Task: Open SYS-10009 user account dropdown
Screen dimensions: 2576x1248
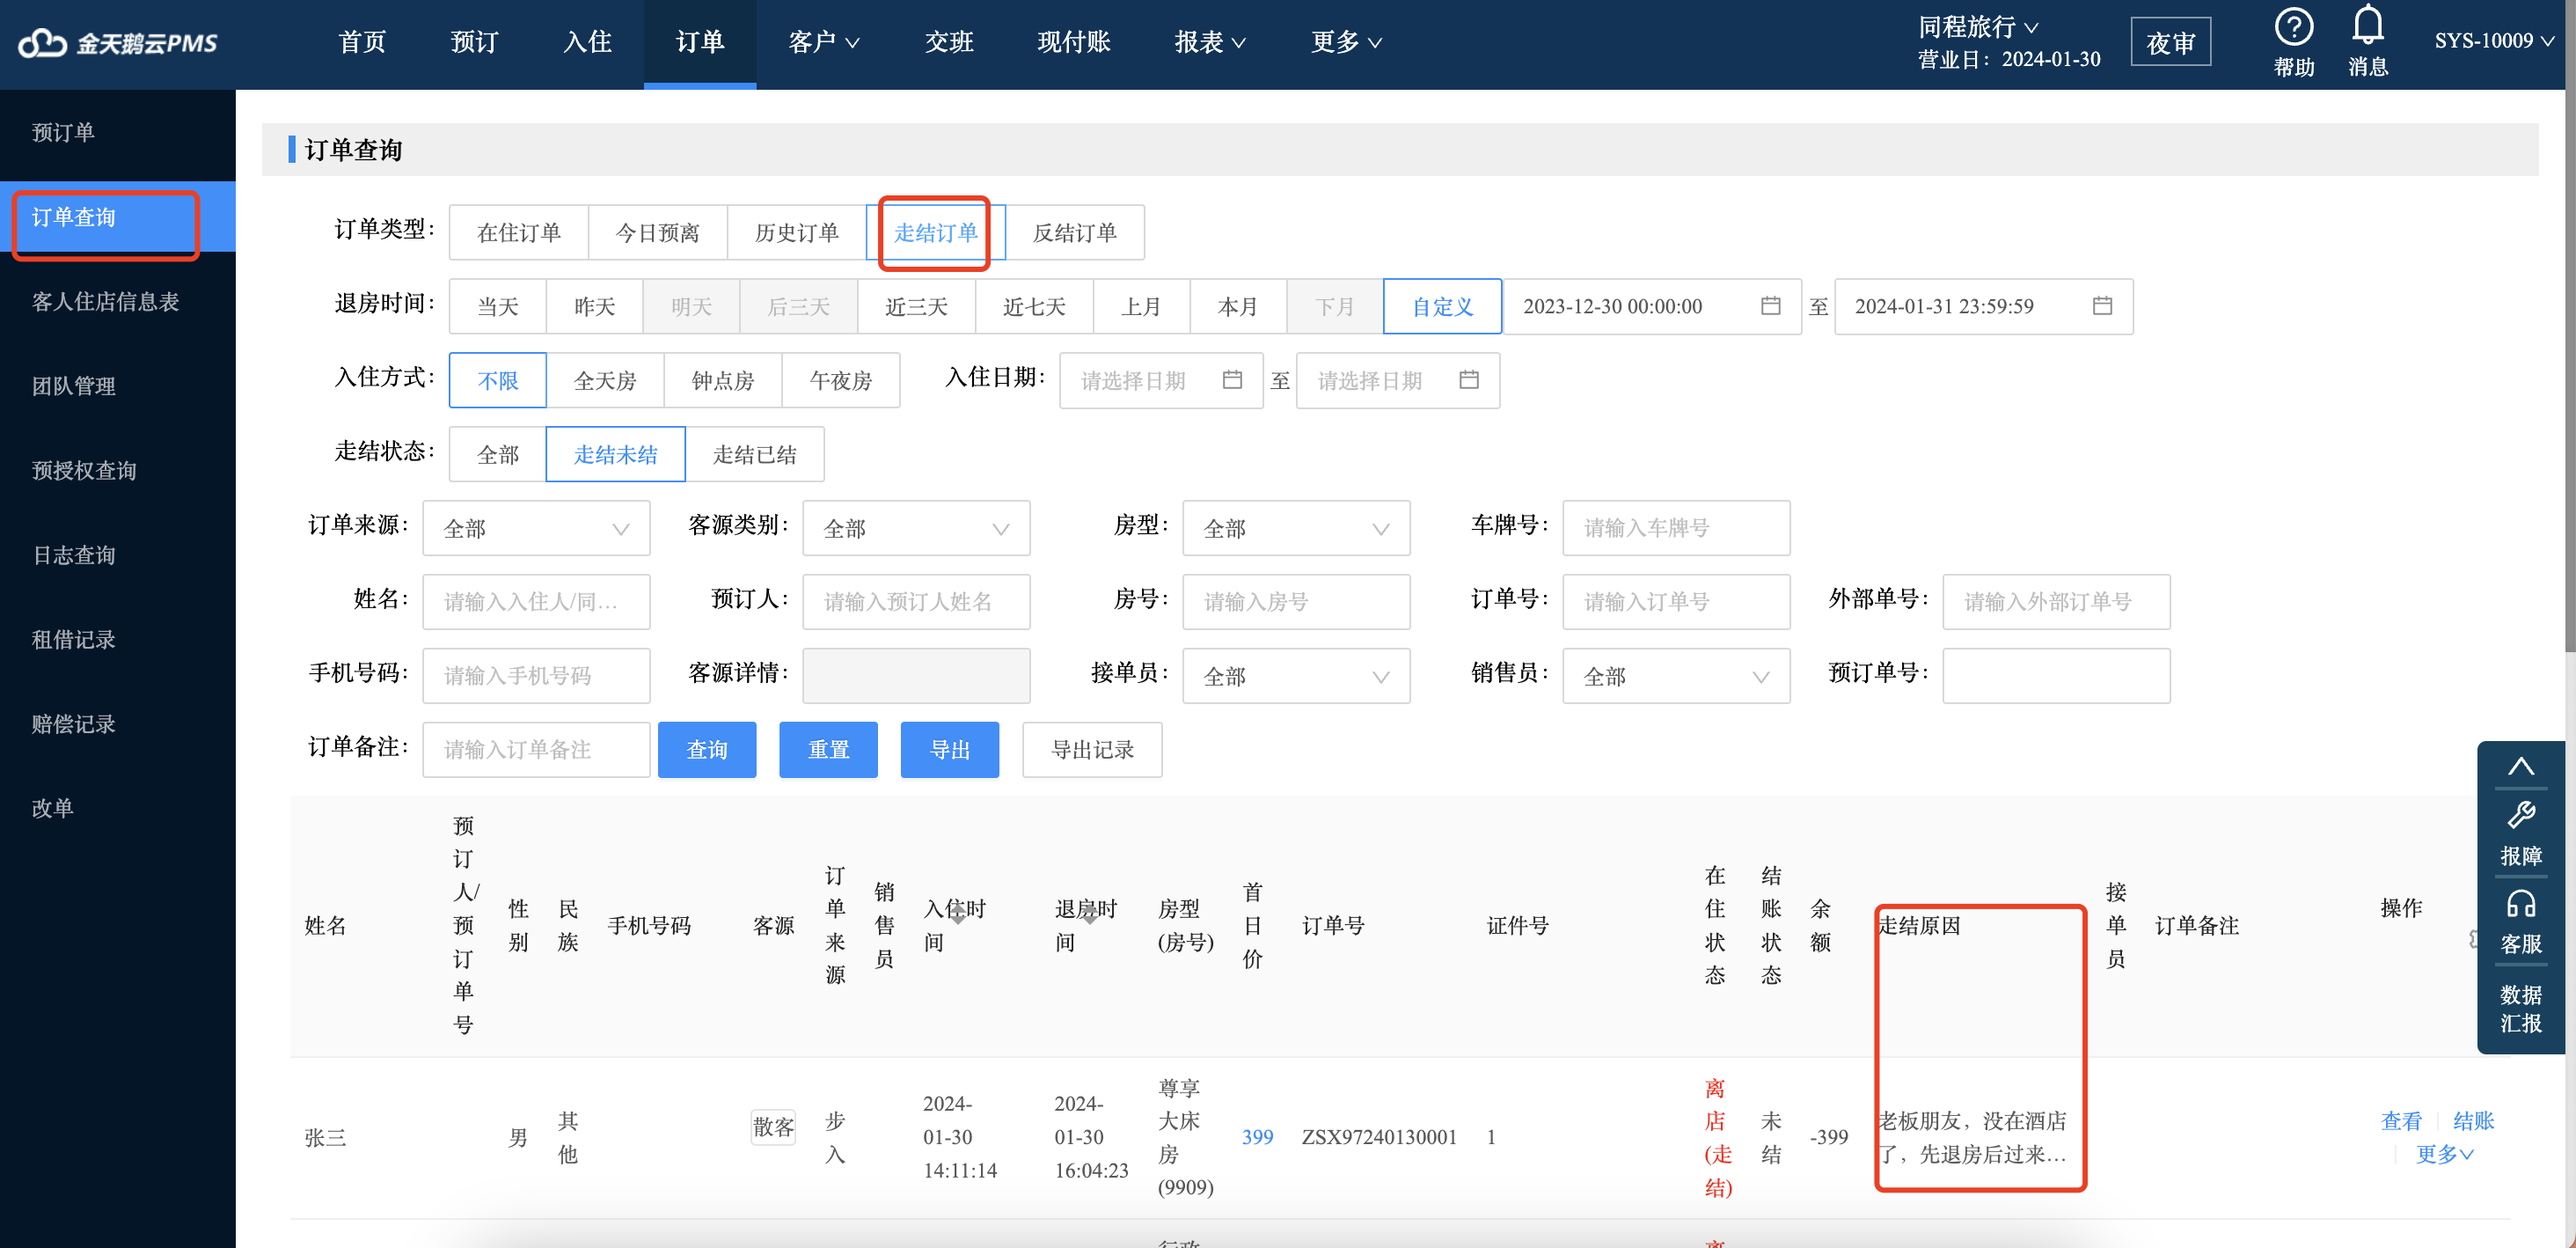Action: (2494, 41)
